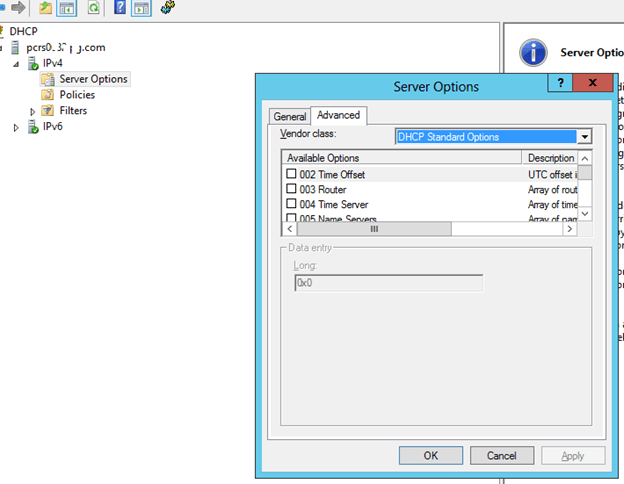The image size is (624, 484).
Task: Expand the Filters tree node
Action: pos(33,111)
